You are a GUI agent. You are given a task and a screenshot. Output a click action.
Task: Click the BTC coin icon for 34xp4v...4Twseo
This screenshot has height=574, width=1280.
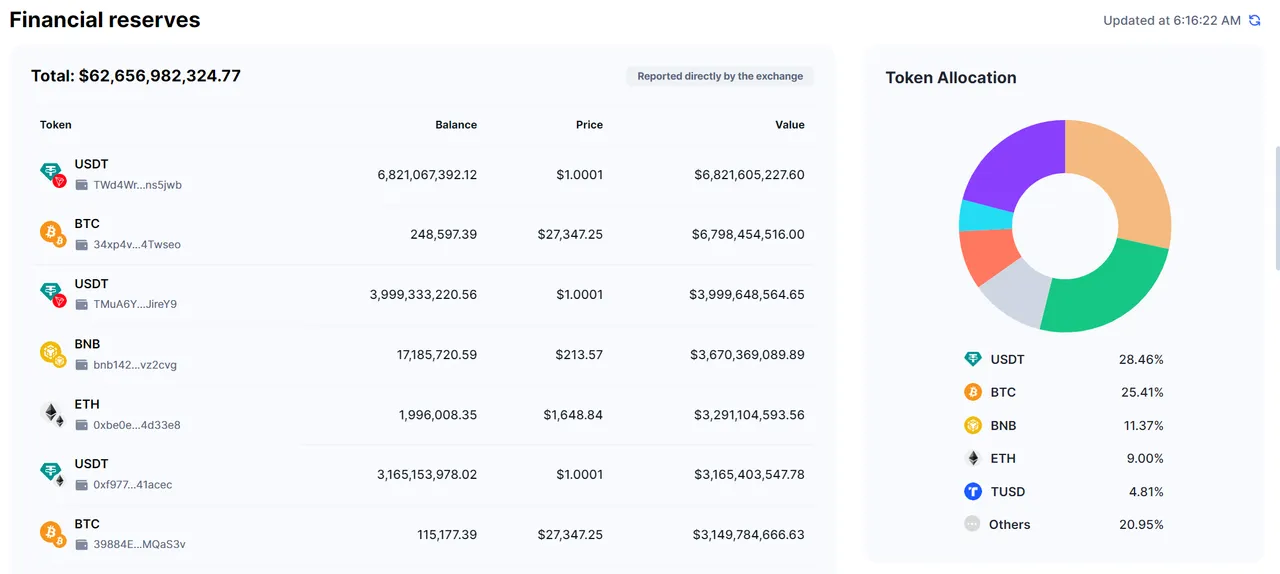52,234
